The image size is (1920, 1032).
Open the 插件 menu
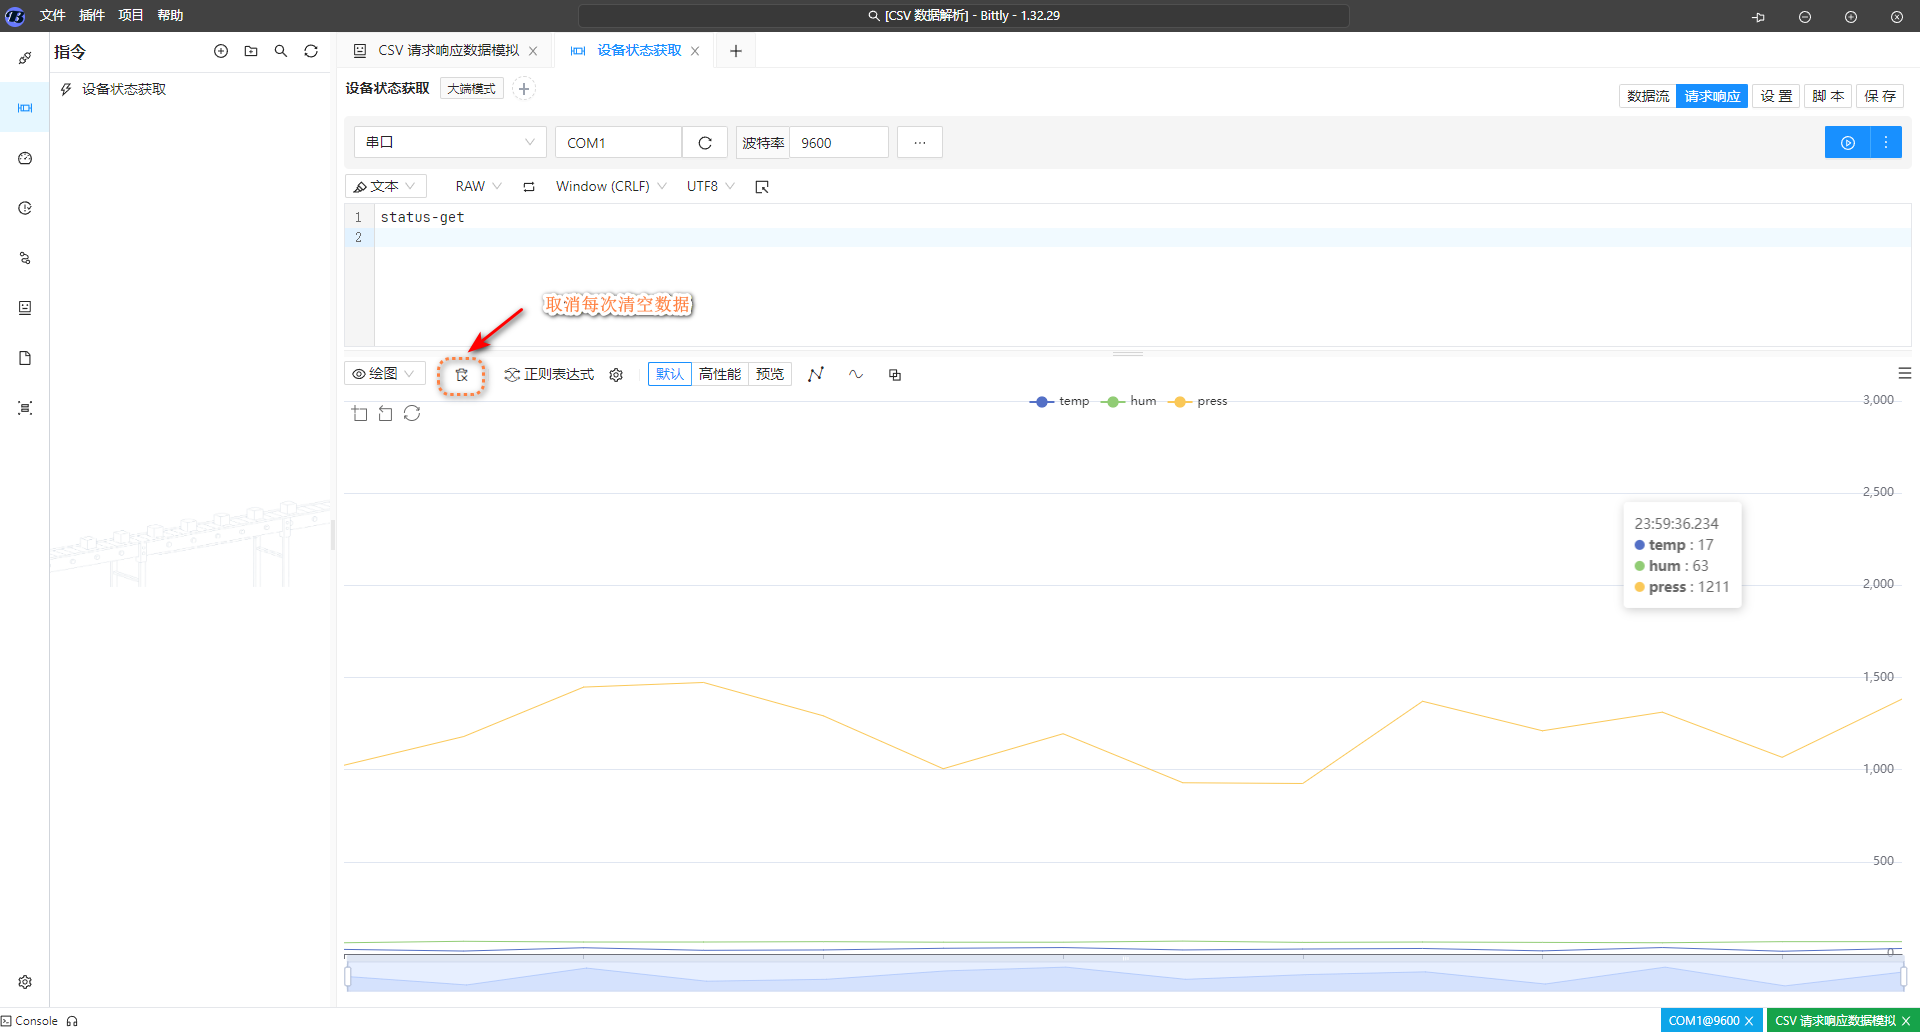pyautogui.click(x=91, y=15)
